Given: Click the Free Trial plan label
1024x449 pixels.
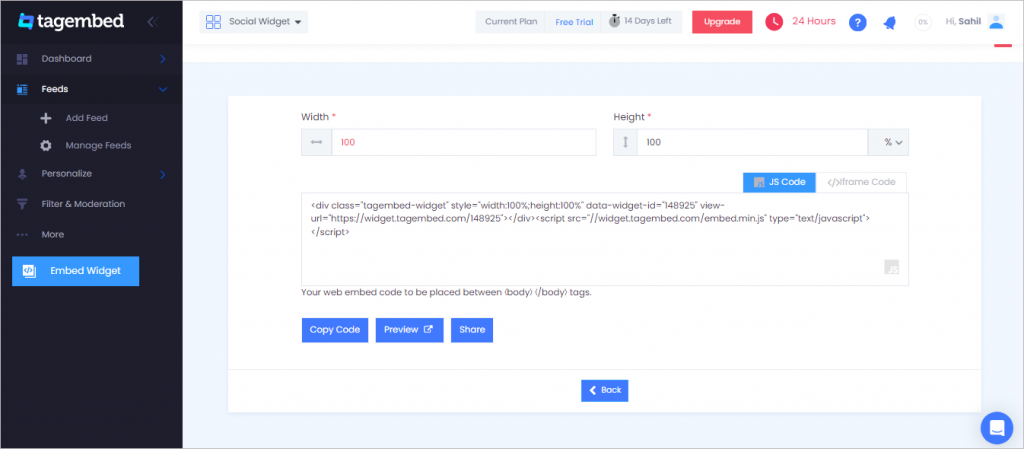Looking at the screenshot, I should (x=574, y=22).
